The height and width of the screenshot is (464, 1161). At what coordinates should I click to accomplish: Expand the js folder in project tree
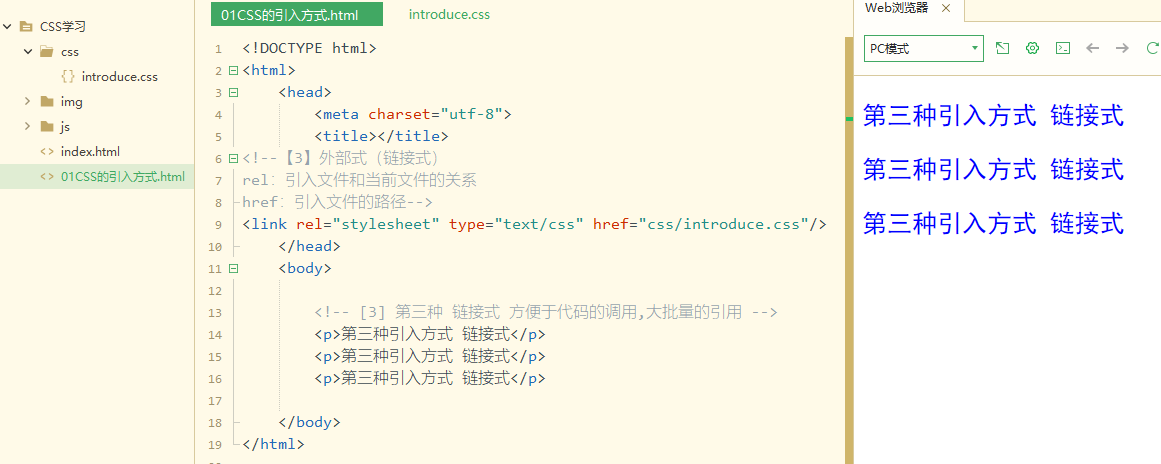27,127
